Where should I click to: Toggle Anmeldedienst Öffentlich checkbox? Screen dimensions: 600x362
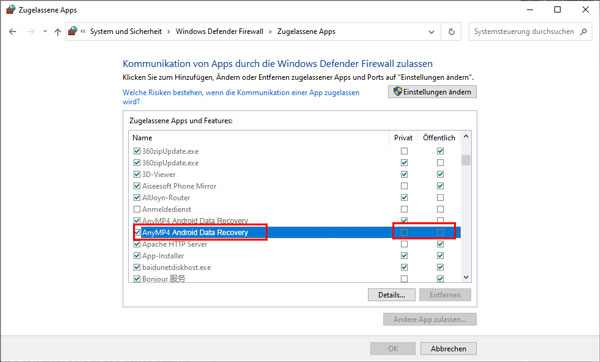440,209
